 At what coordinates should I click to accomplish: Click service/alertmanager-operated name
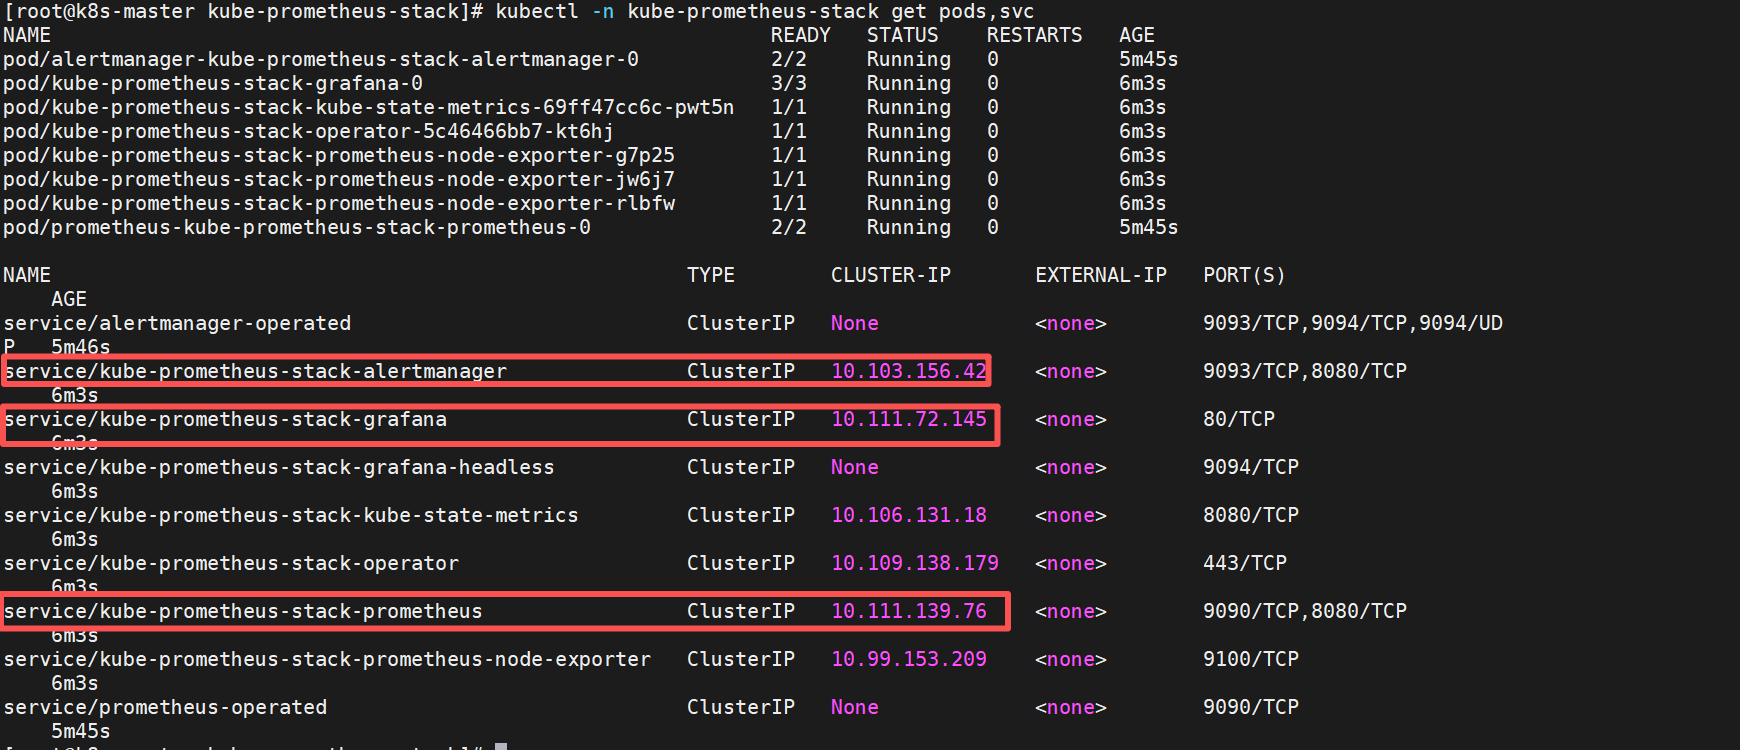(x=177, y=323)
